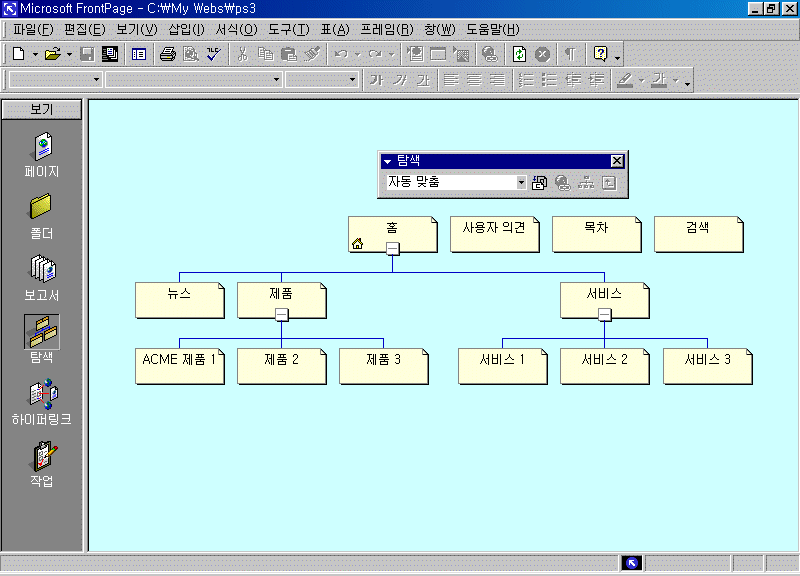Switch to 폴더 view in sidebar
The image size is (800, 576).
click(x=42, y=217)
